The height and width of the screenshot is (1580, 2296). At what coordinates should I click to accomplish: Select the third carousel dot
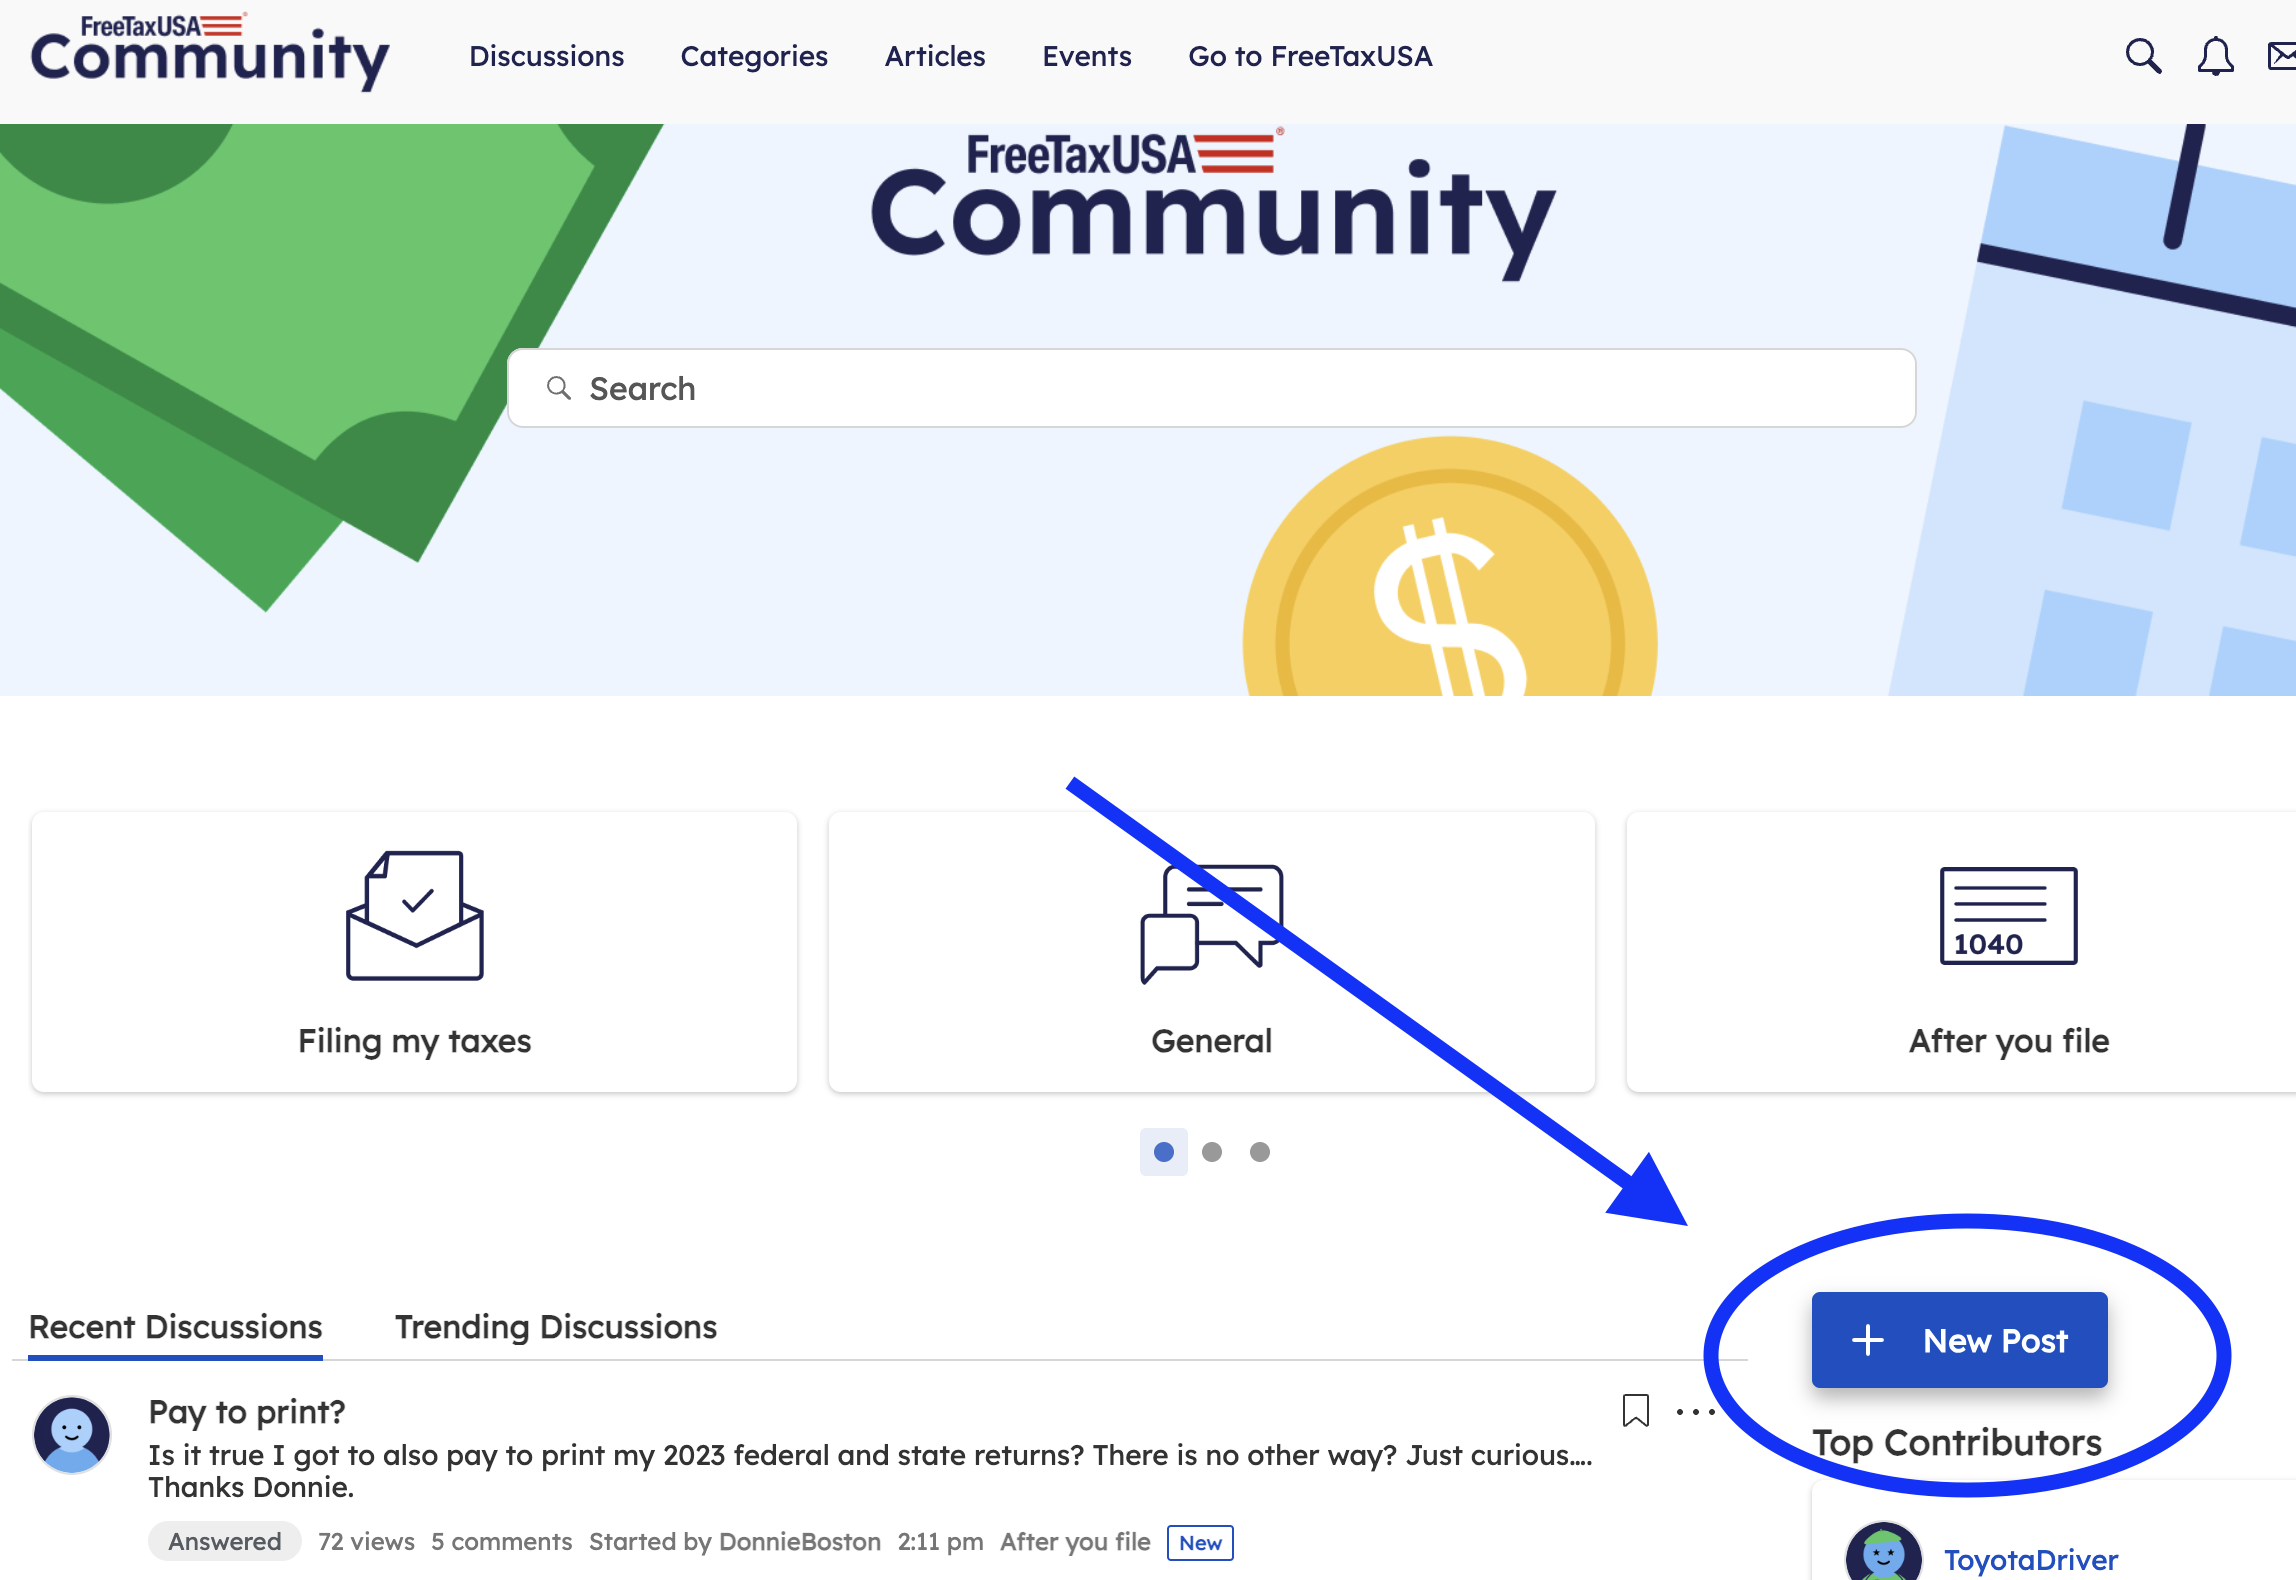tap(1260, 1152)
